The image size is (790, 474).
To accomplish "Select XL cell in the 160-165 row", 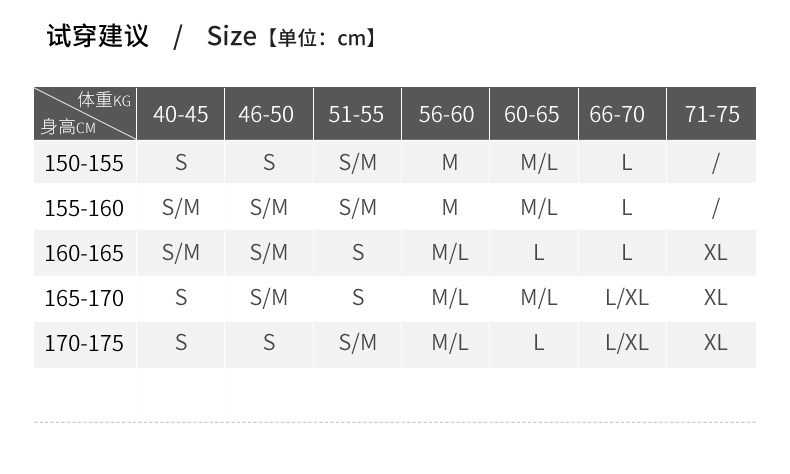I will pyautogui.click(x=715, y=252).
